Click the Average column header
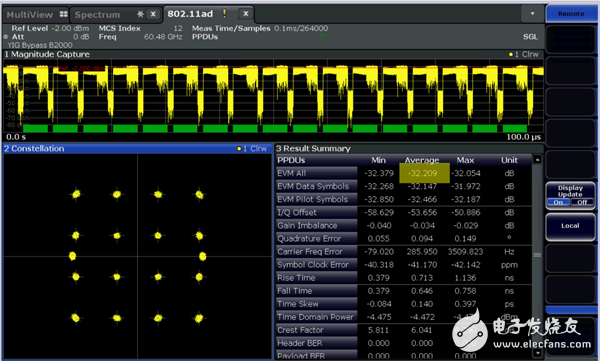 (422, 160)
